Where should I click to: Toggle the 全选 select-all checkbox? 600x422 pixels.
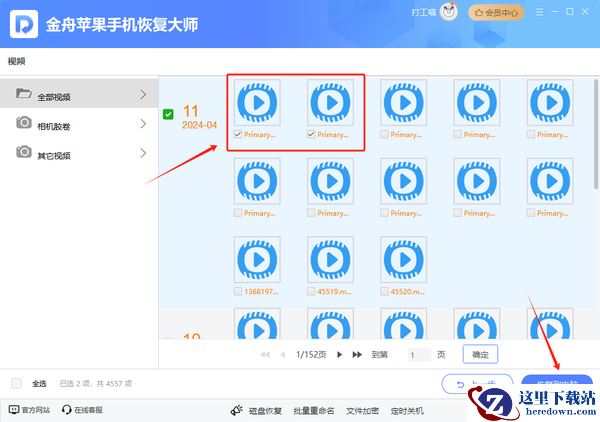[16, 383]
